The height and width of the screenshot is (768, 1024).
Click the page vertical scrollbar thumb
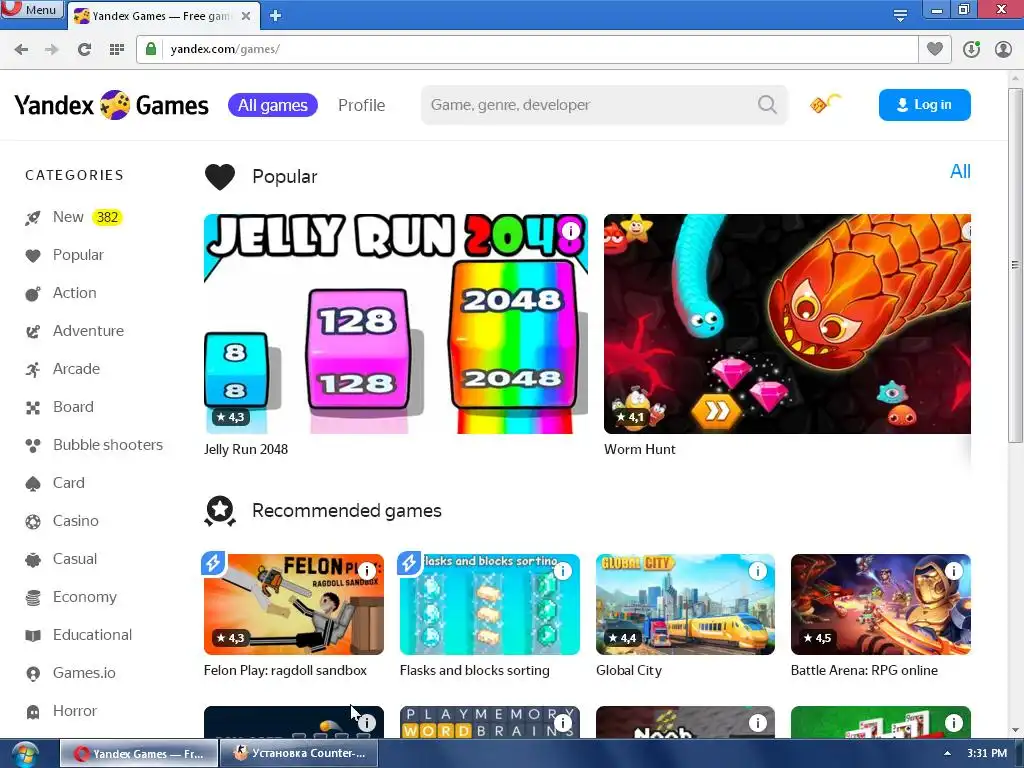[1015, 264]
